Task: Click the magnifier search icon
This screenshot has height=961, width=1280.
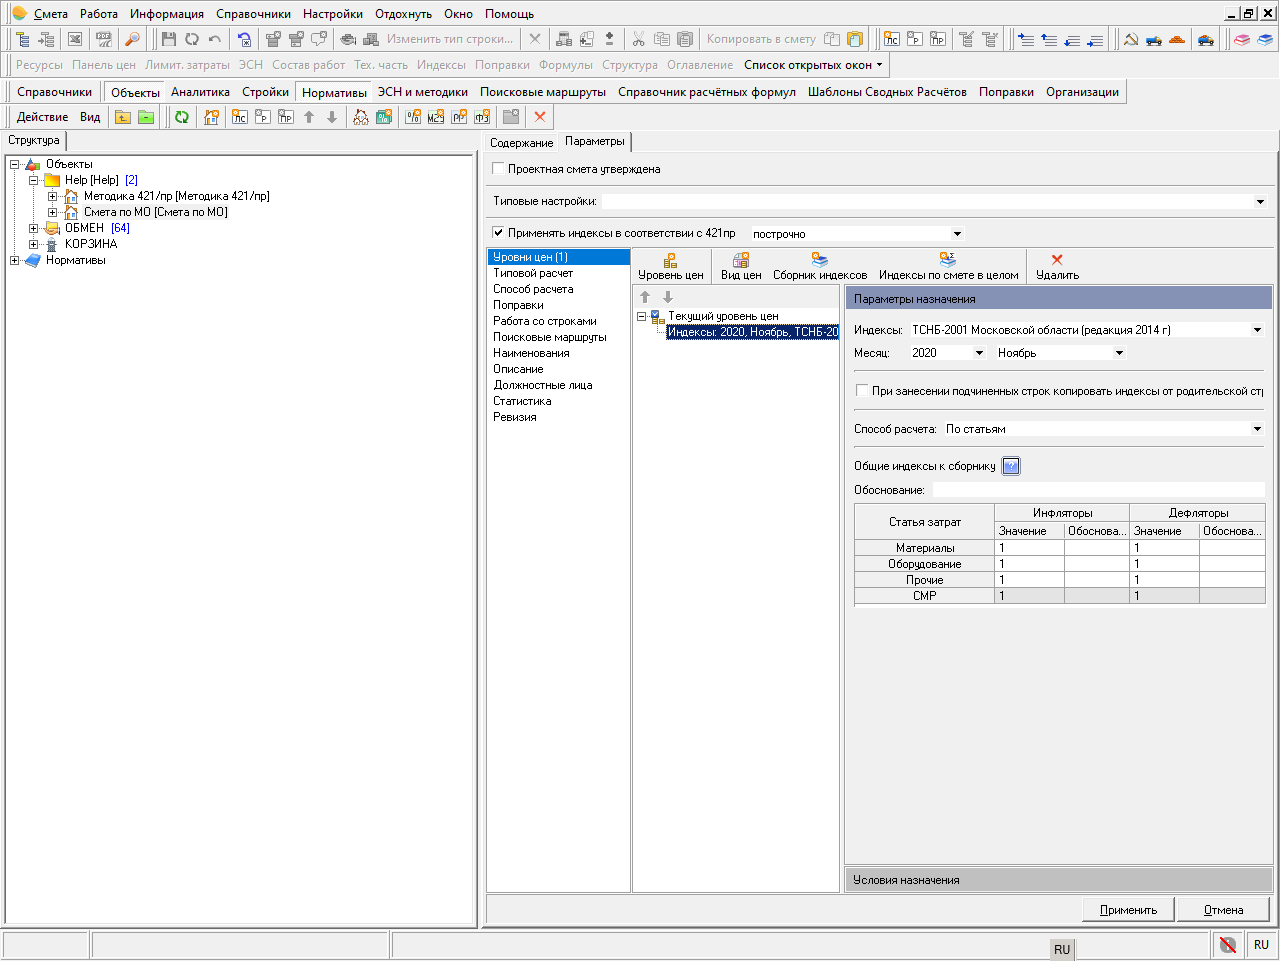Action: (x=131, y=39)
